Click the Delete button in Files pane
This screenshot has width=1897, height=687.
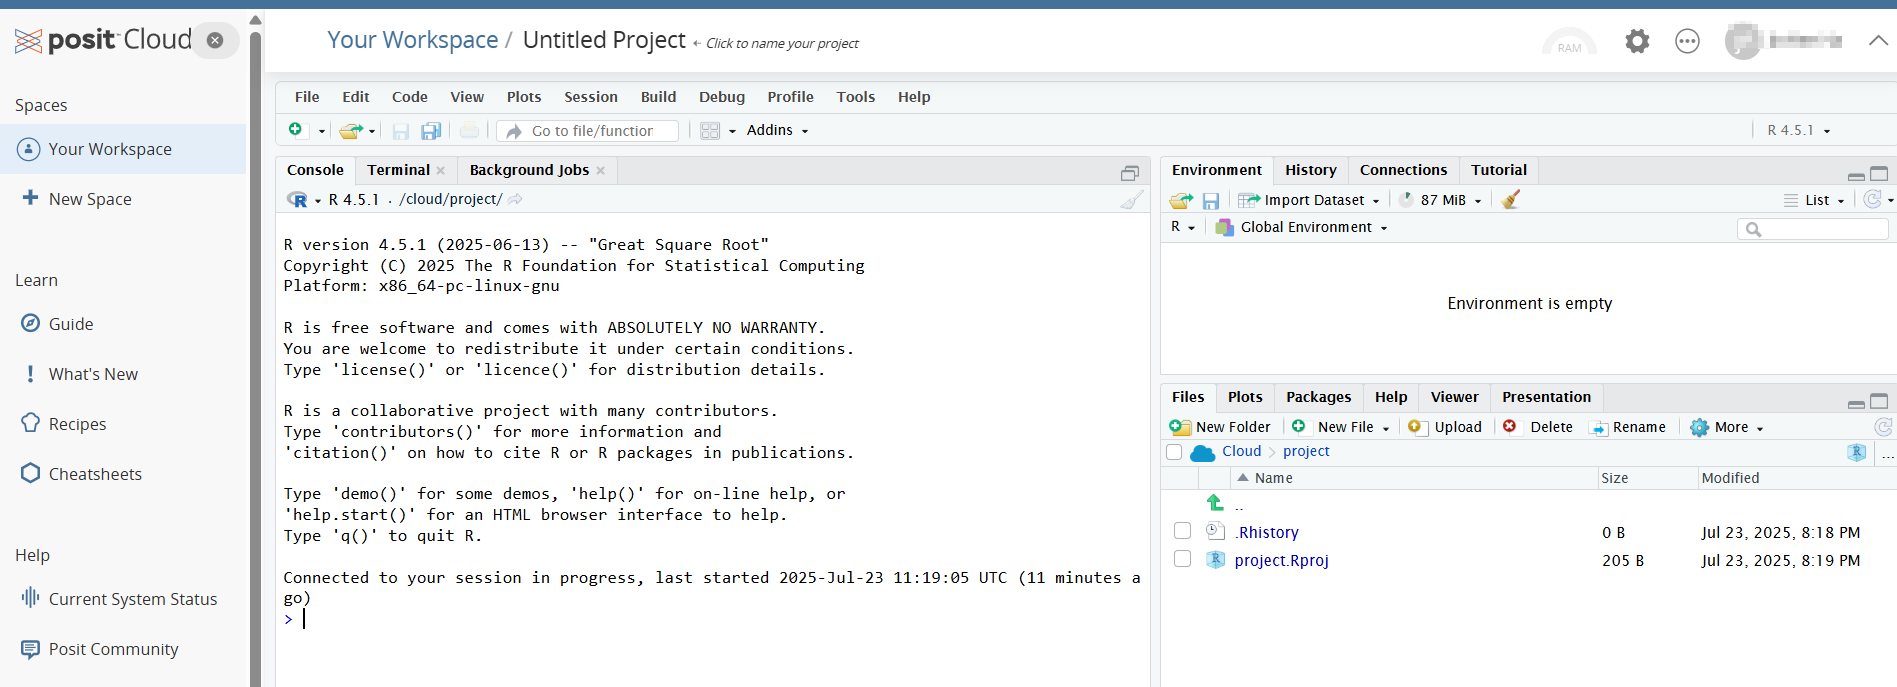[x=1538, y=427]
